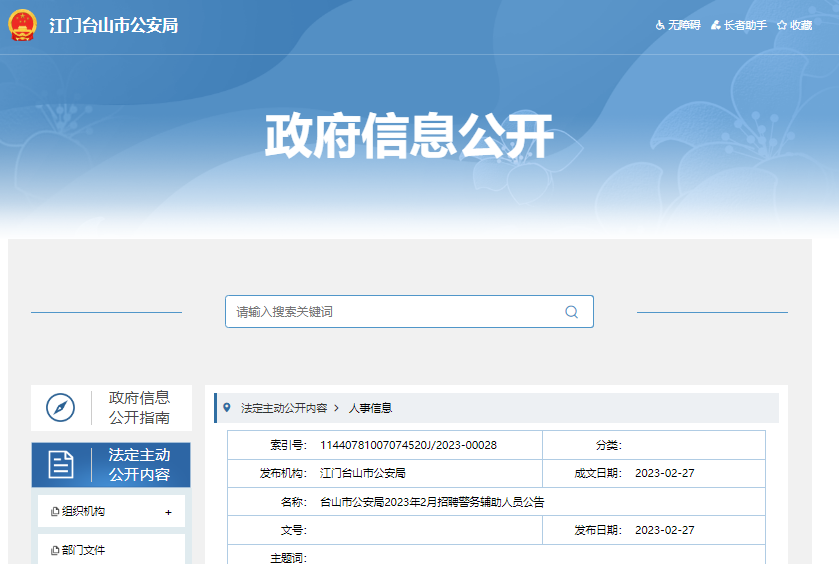Image resolution: width=839 pixels, height=564 pixels.
Task: Click the 江门台山市公安局 site title
Action: [x=113, y=25]
